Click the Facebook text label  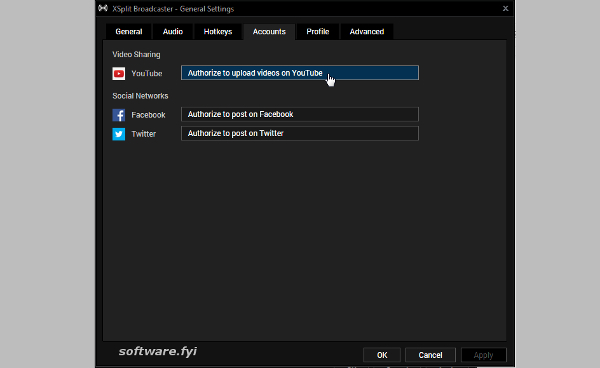[x=148, y=115]
